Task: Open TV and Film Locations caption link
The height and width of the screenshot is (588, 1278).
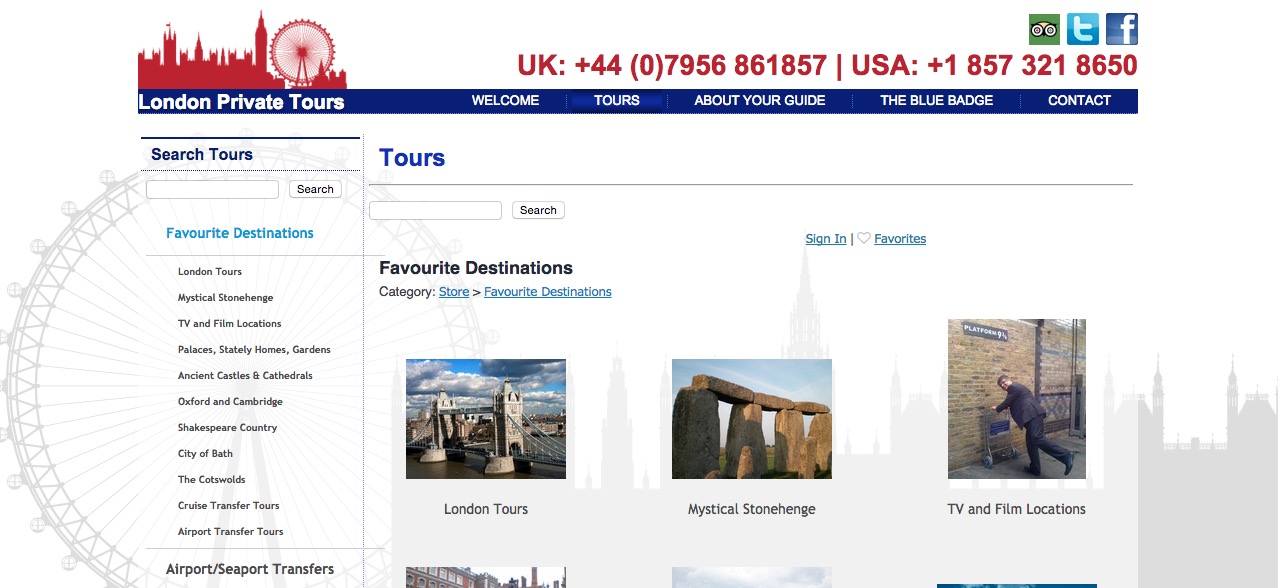Action: tap(1017, 509)
